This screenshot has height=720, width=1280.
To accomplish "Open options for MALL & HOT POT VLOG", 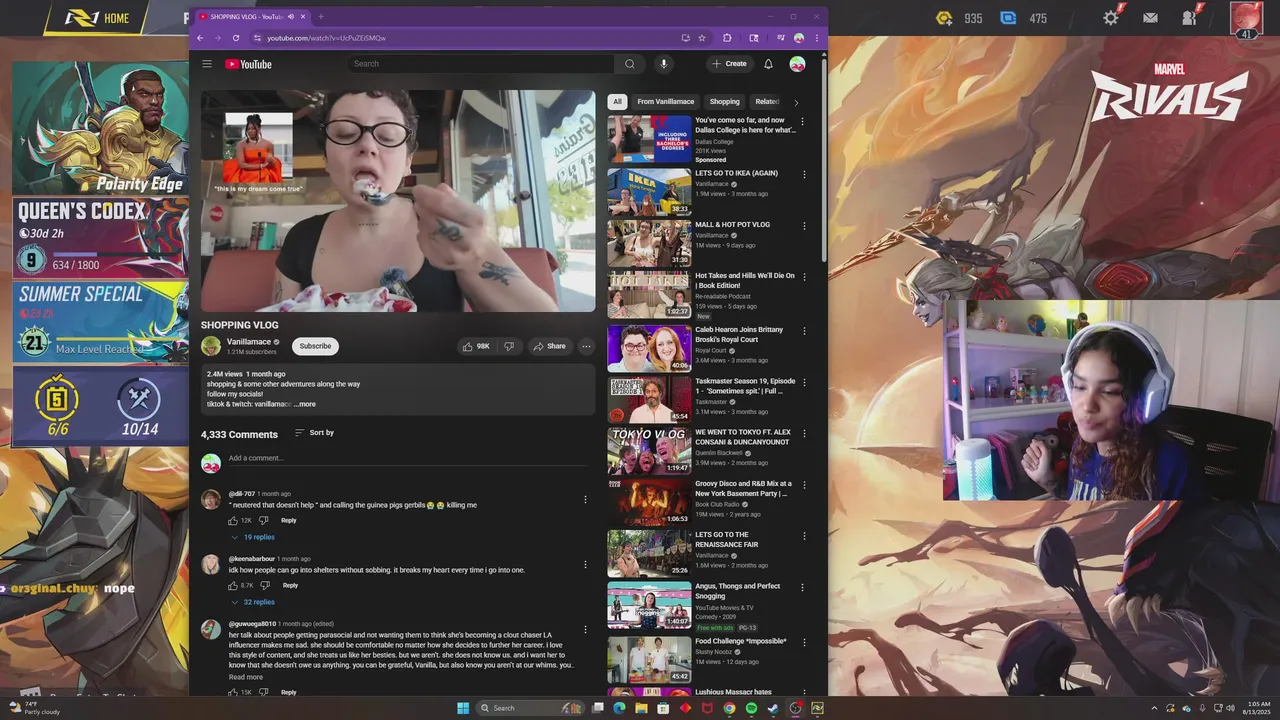I will (x=802, y=226).
